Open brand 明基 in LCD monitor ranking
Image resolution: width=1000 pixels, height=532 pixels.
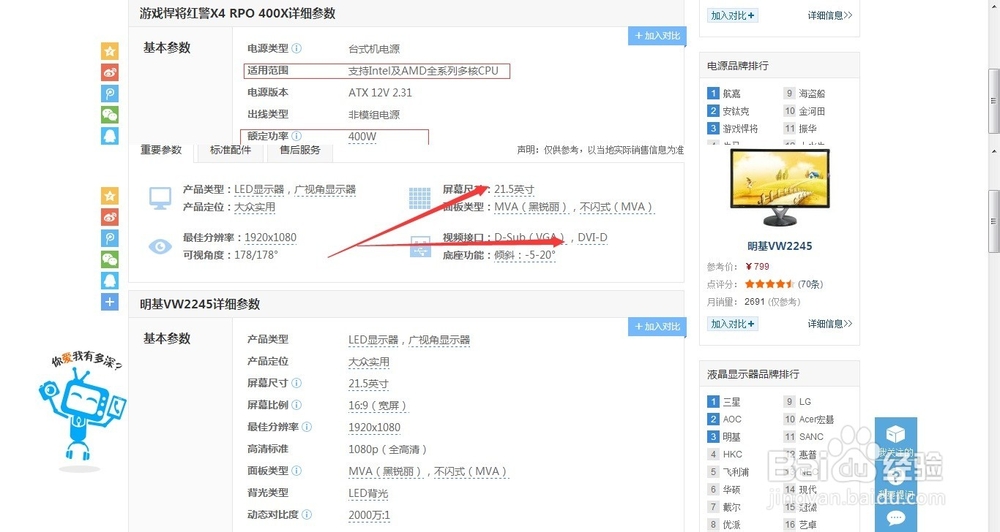click(732, 437)
